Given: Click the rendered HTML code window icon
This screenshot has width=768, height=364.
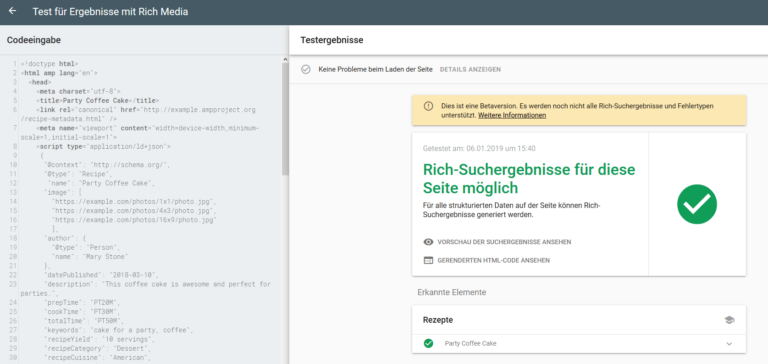Looking at the screenshot, I should coord(428,261).
